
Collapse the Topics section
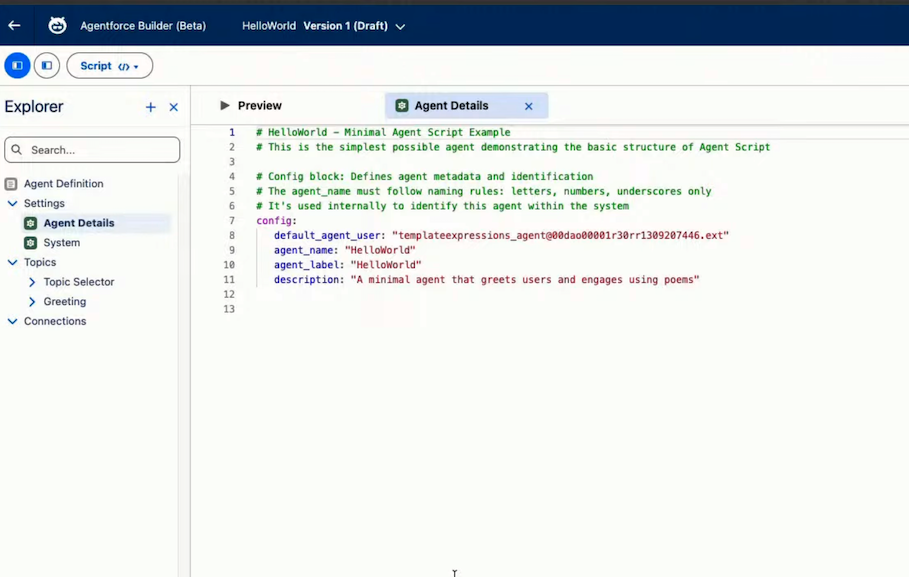point(12,263)
